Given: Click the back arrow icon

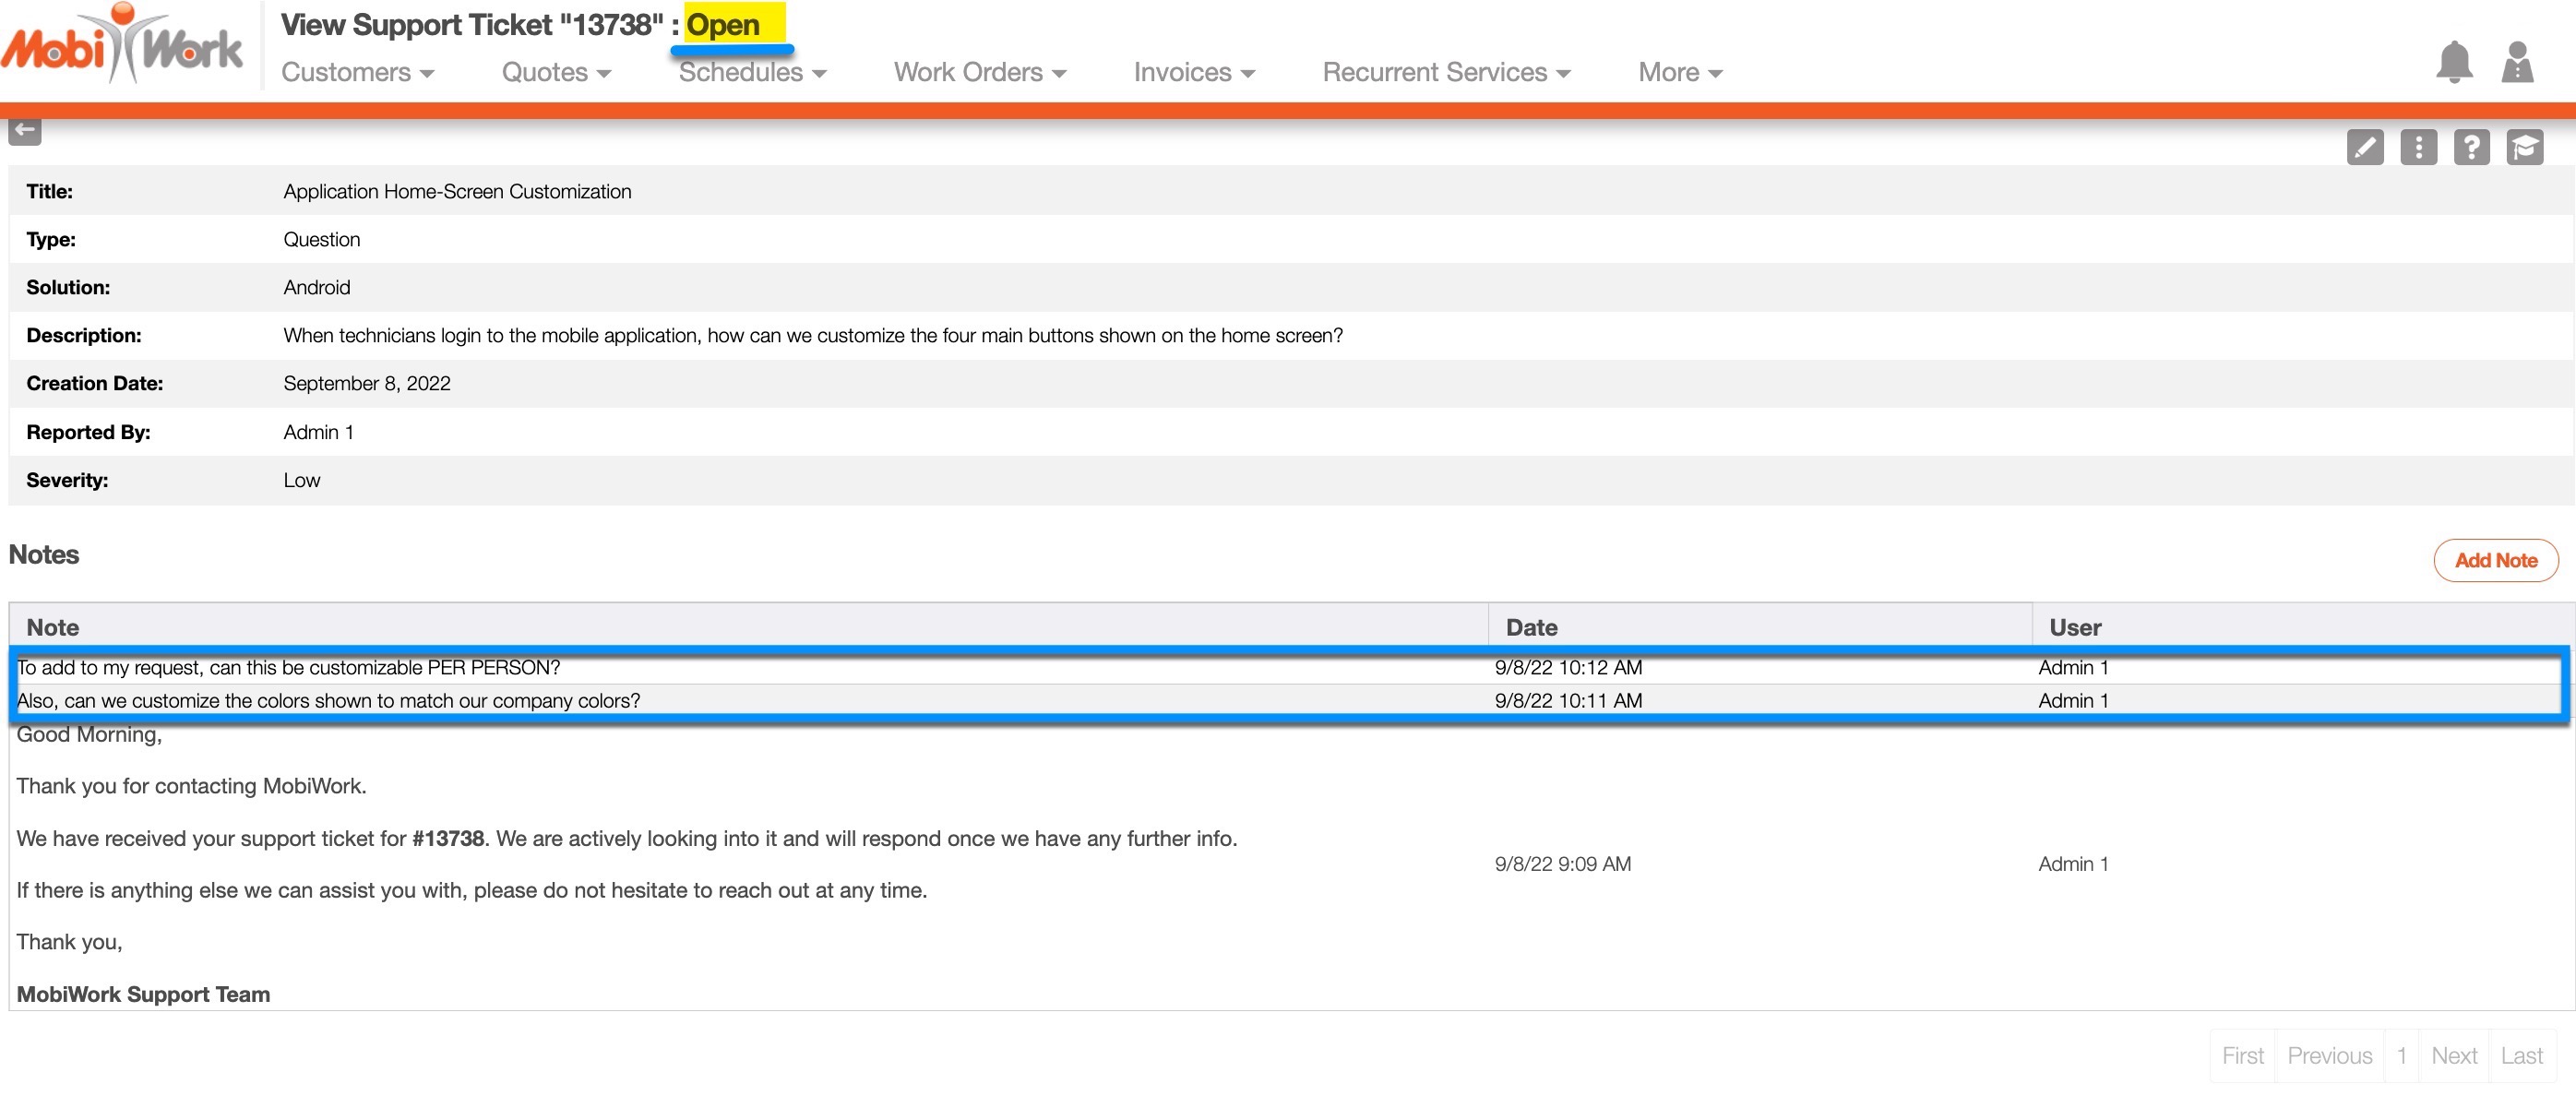Looking at the screenshot, I should (x=25, y=130).
